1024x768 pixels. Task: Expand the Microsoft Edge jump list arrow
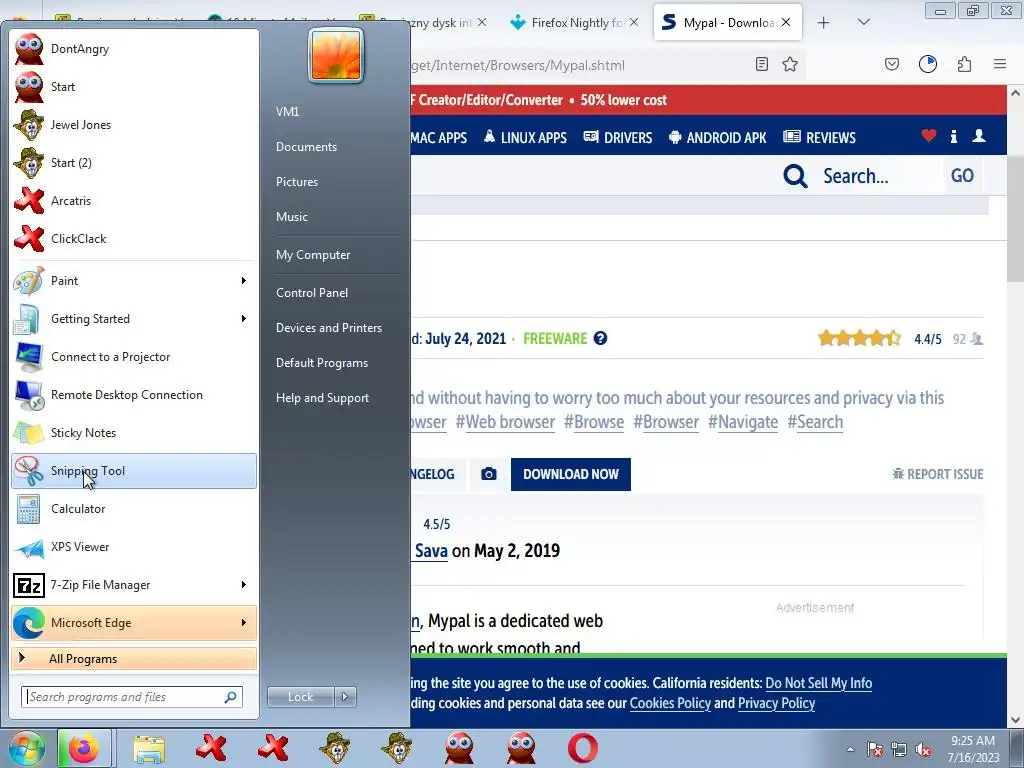(x=244, y=623)
